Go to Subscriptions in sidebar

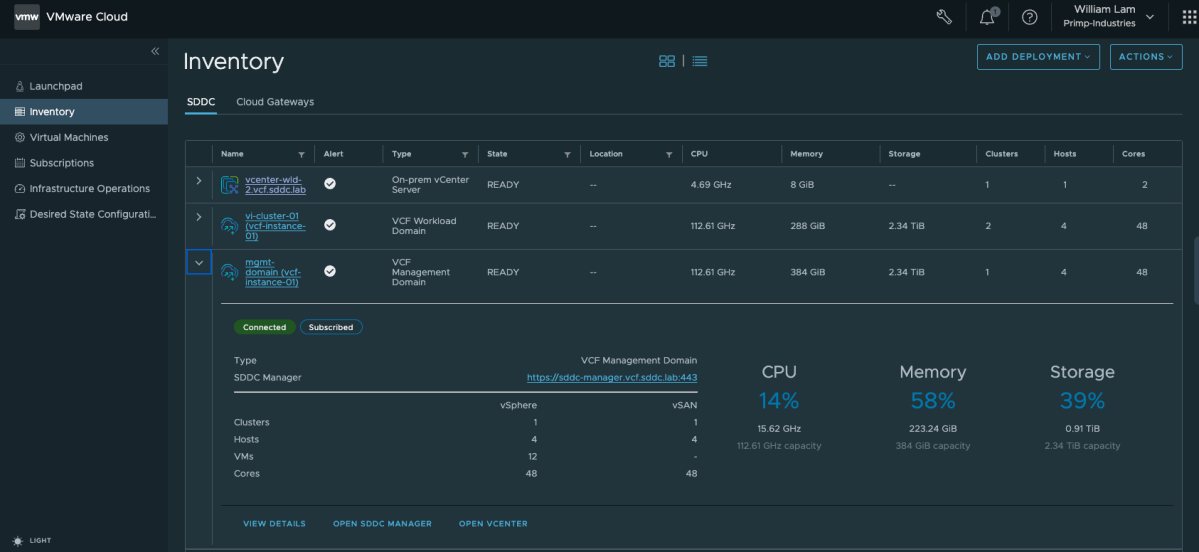point(62,163)
